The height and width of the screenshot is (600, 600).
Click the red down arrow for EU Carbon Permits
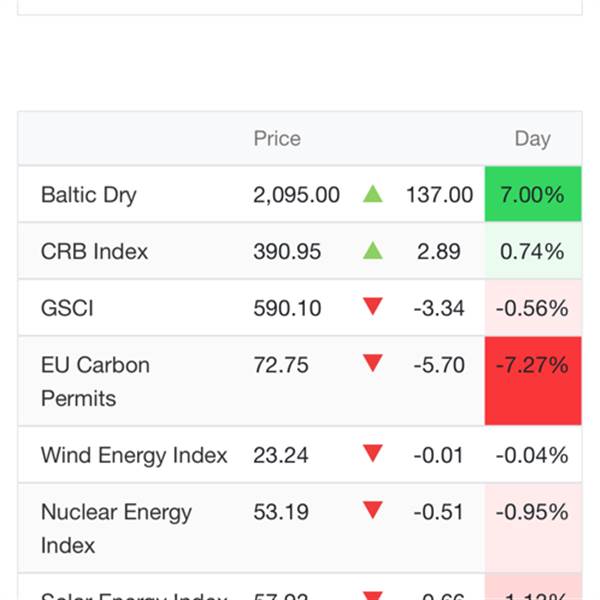click(373, 365)
